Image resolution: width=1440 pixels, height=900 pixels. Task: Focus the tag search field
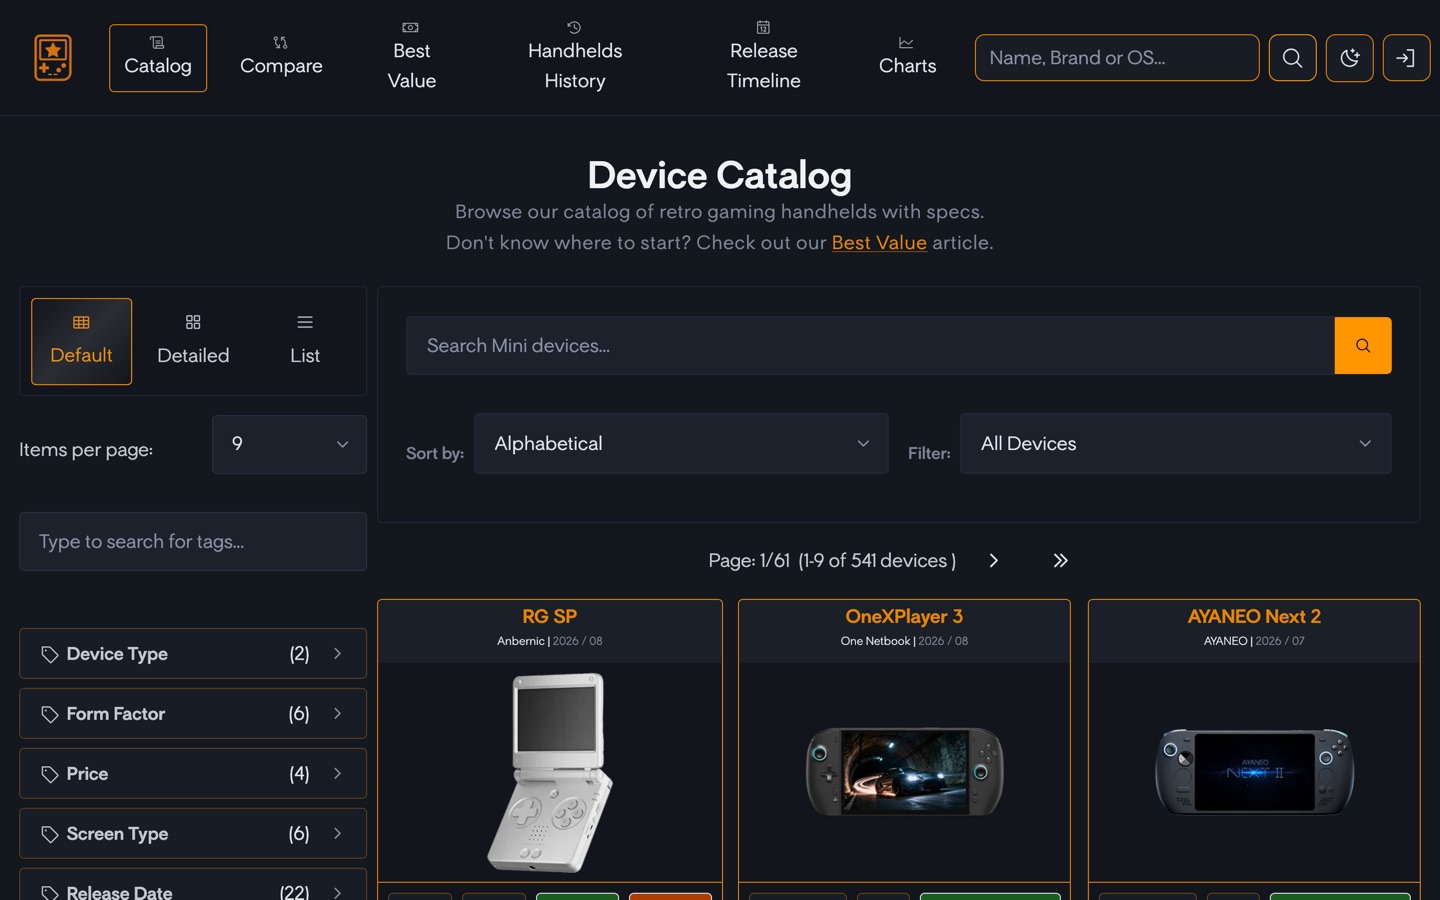193,541
